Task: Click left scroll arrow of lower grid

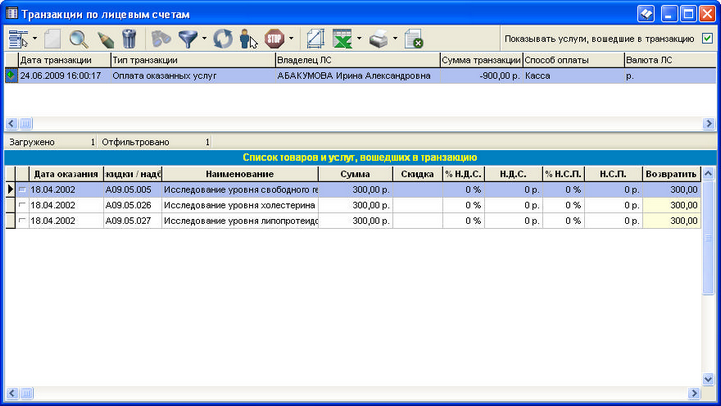Action: [x=11, y=393]
